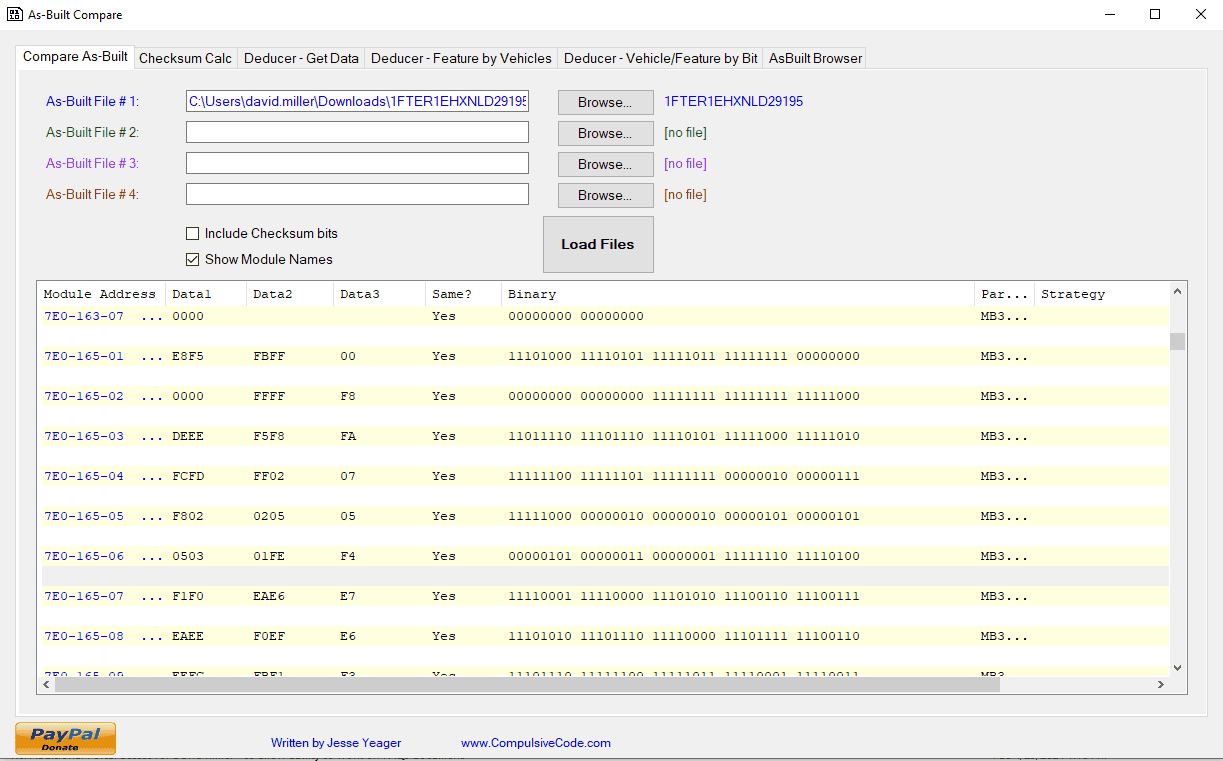Screen dimensions: 1223x761
Task: Click Data2 value 01FE
Action: pyautogui.click(x=269, y=556)
